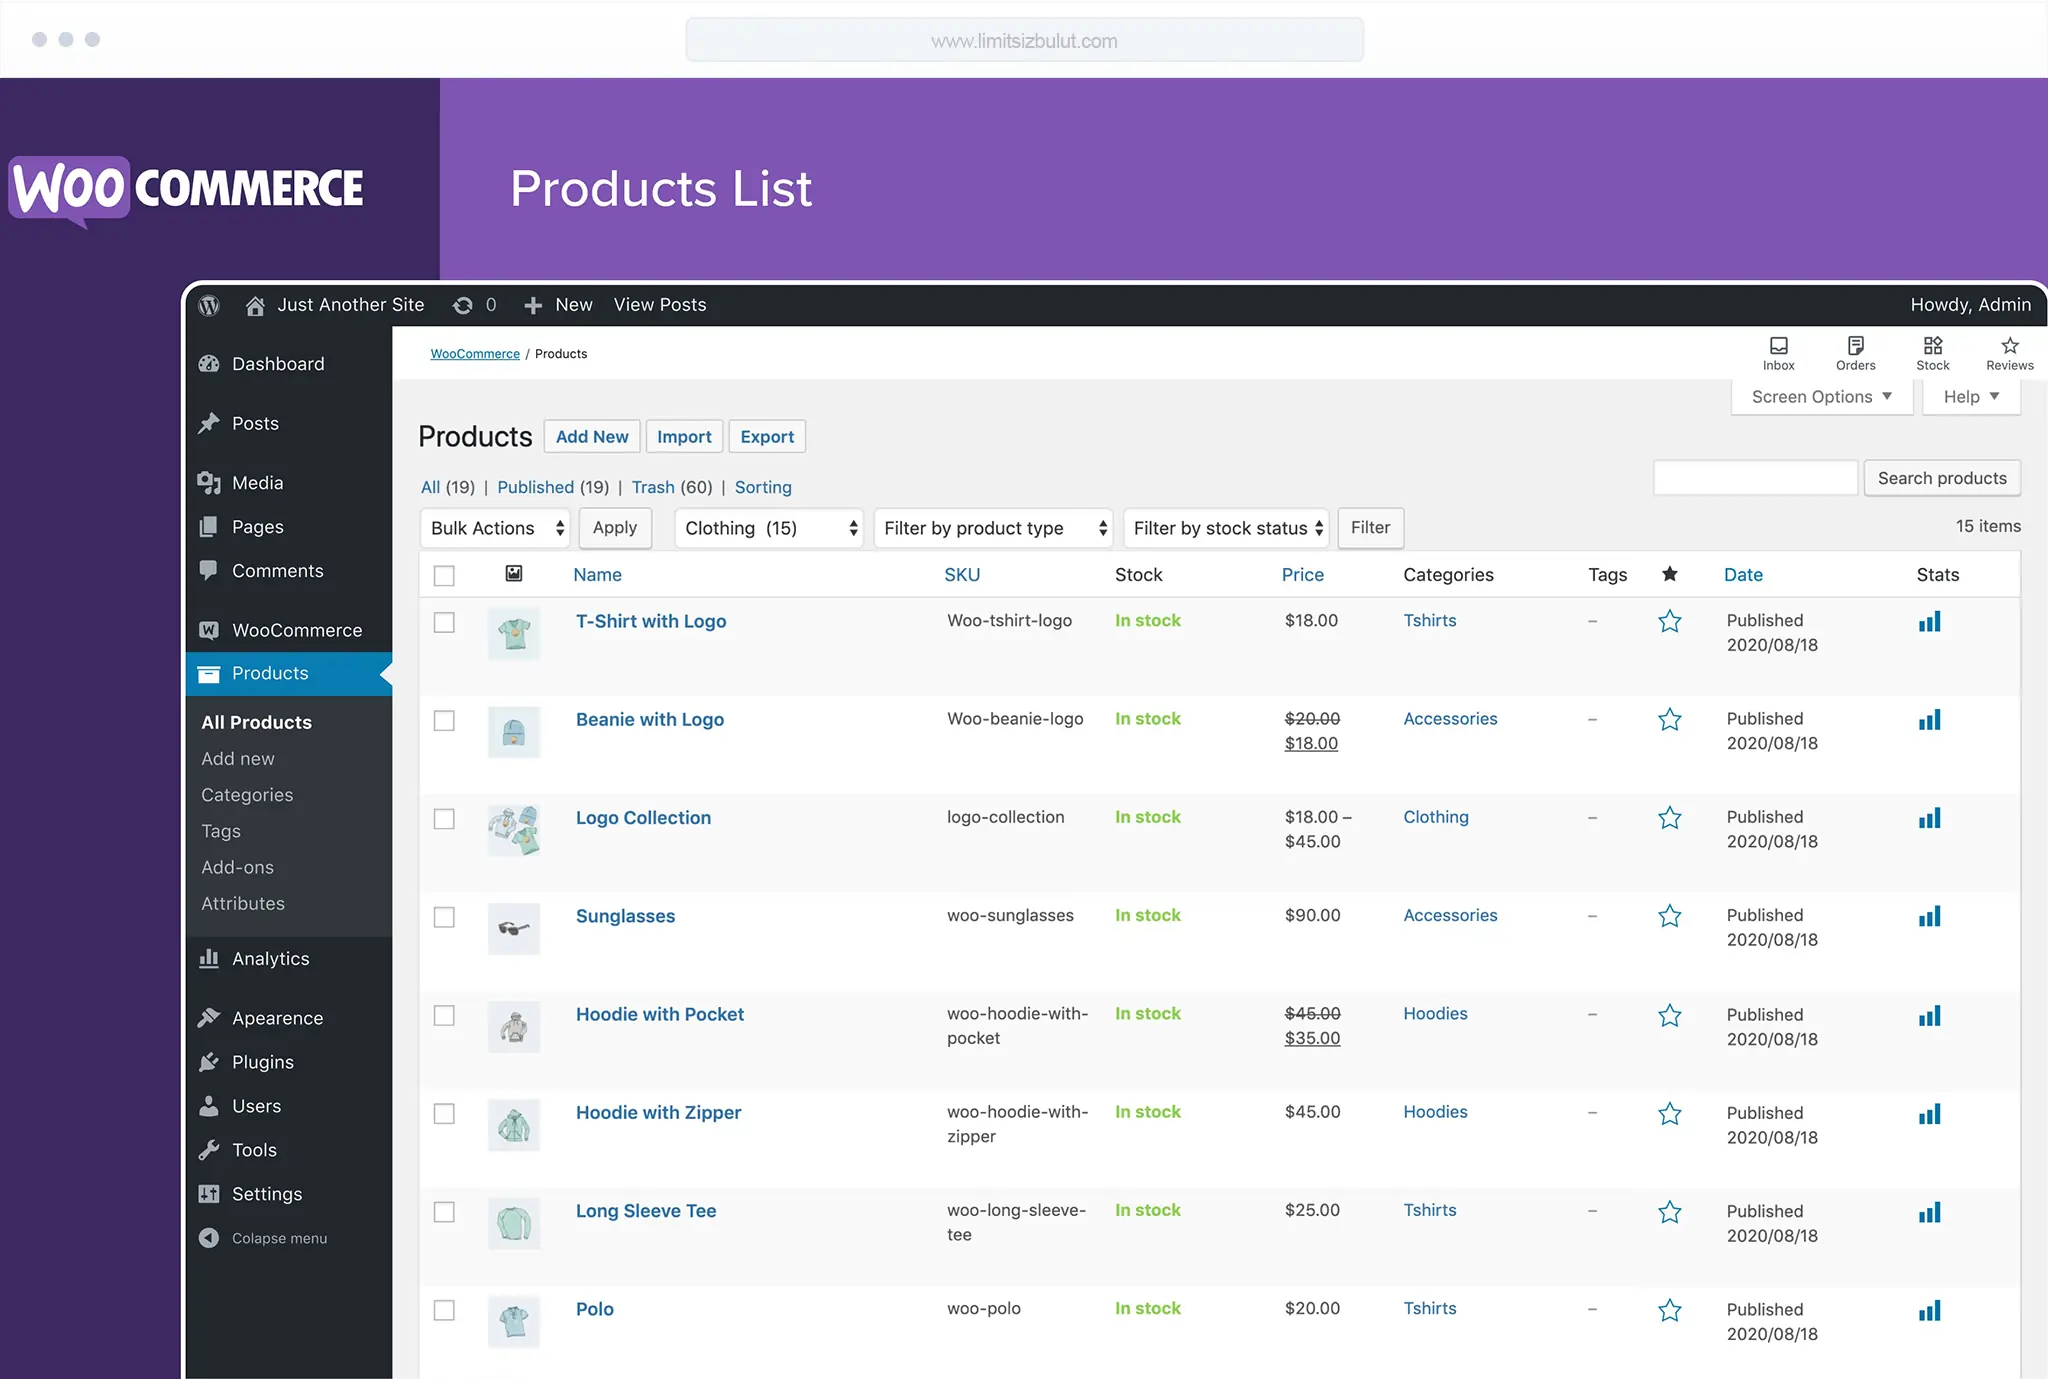The width and height of the screenshot is (2048, 1379).
Task: Open the Reviews star icon panel
Action: (x=2009, y=346)
